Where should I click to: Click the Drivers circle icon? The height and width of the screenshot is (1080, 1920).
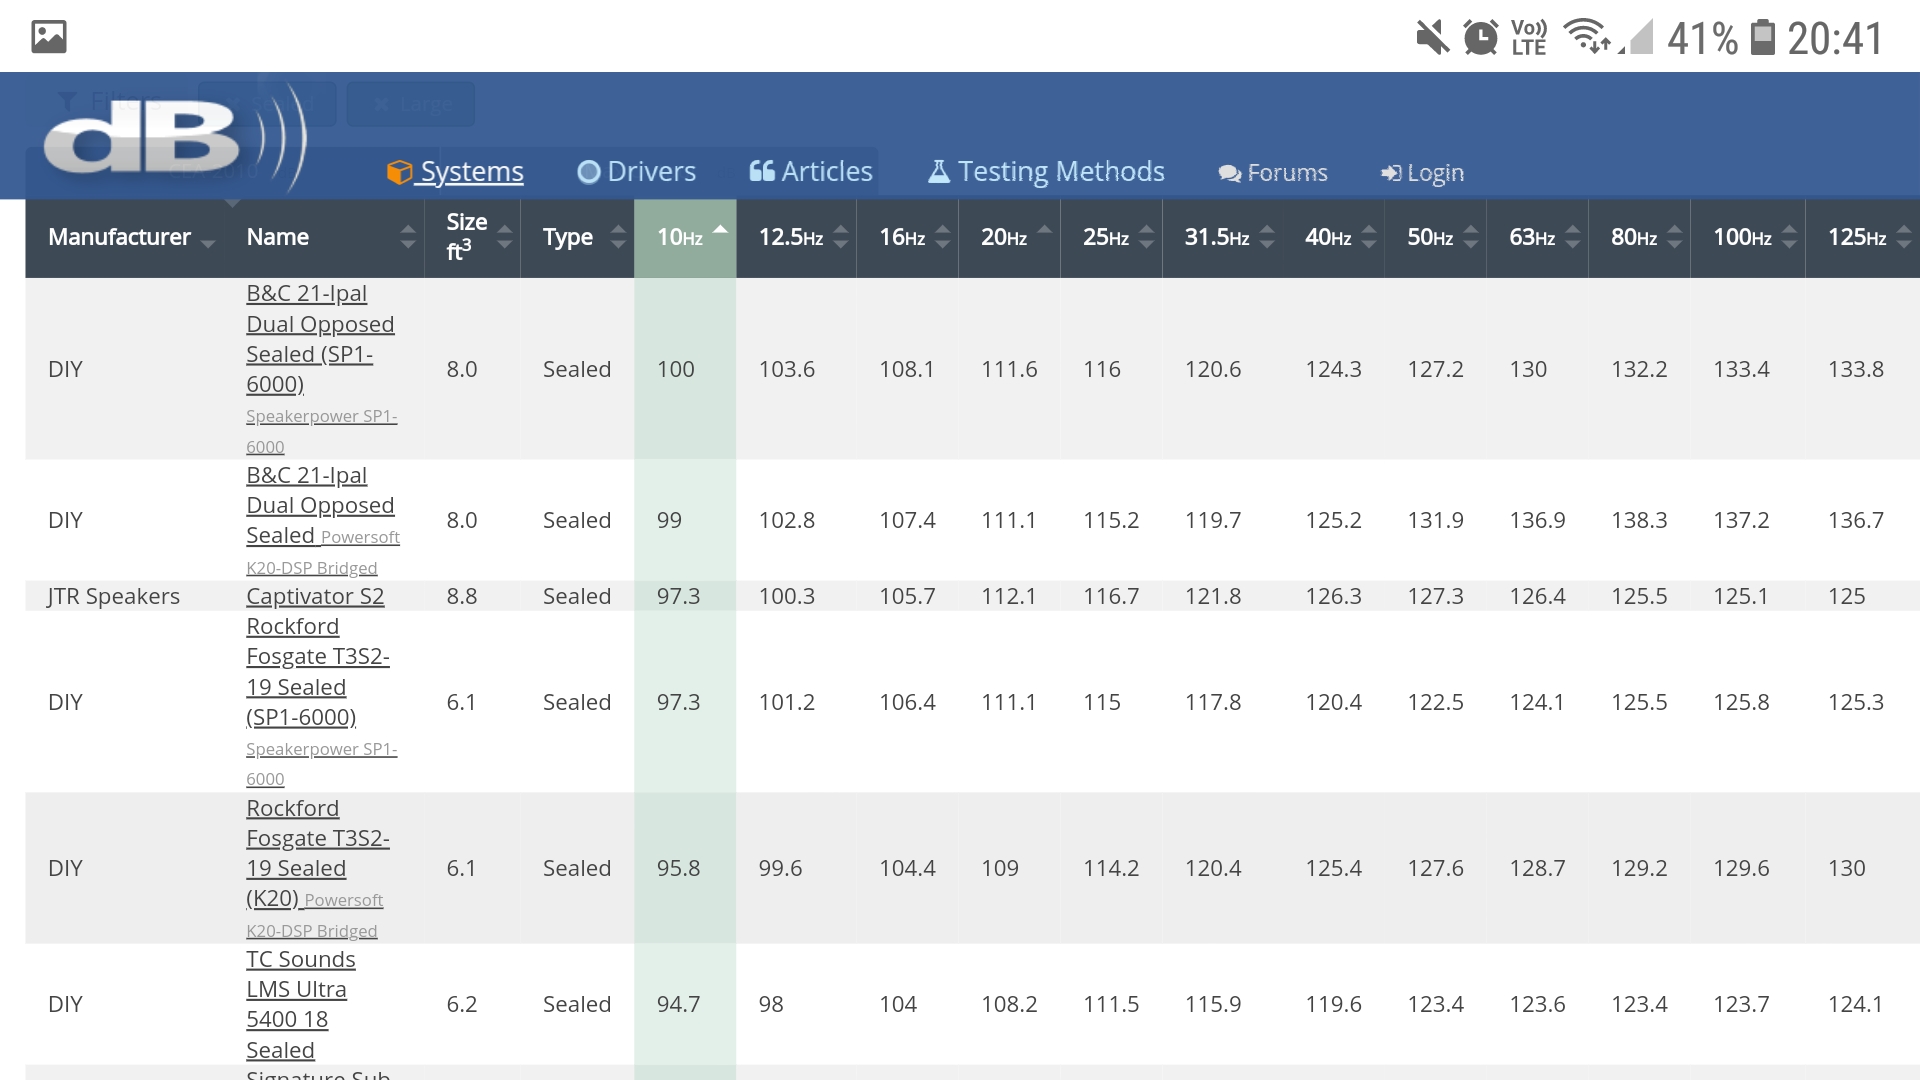pyautogui.click(x=589, y=173)
